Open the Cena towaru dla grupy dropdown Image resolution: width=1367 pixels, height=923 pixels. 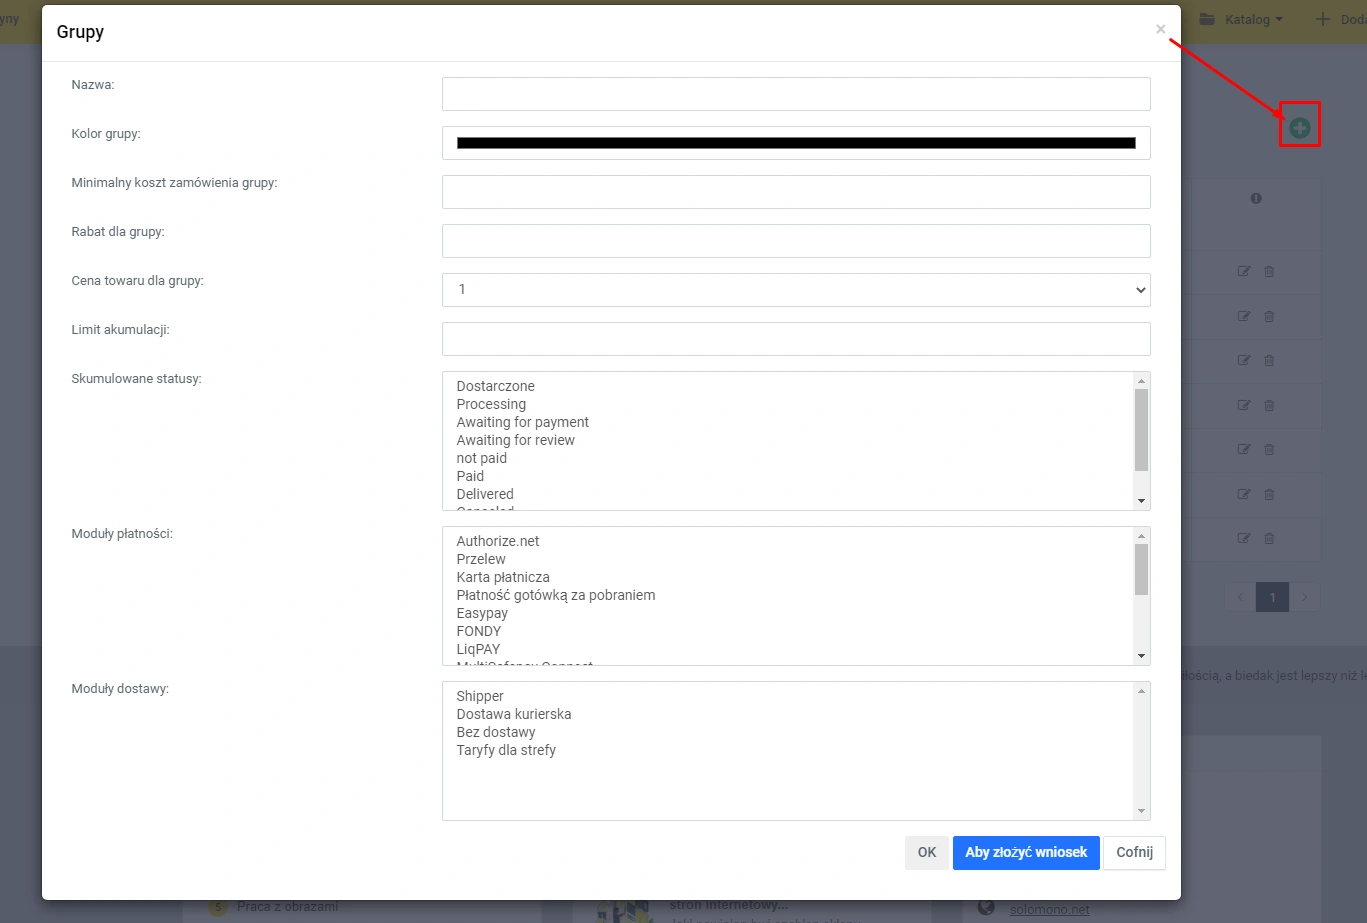coord(795,290)
